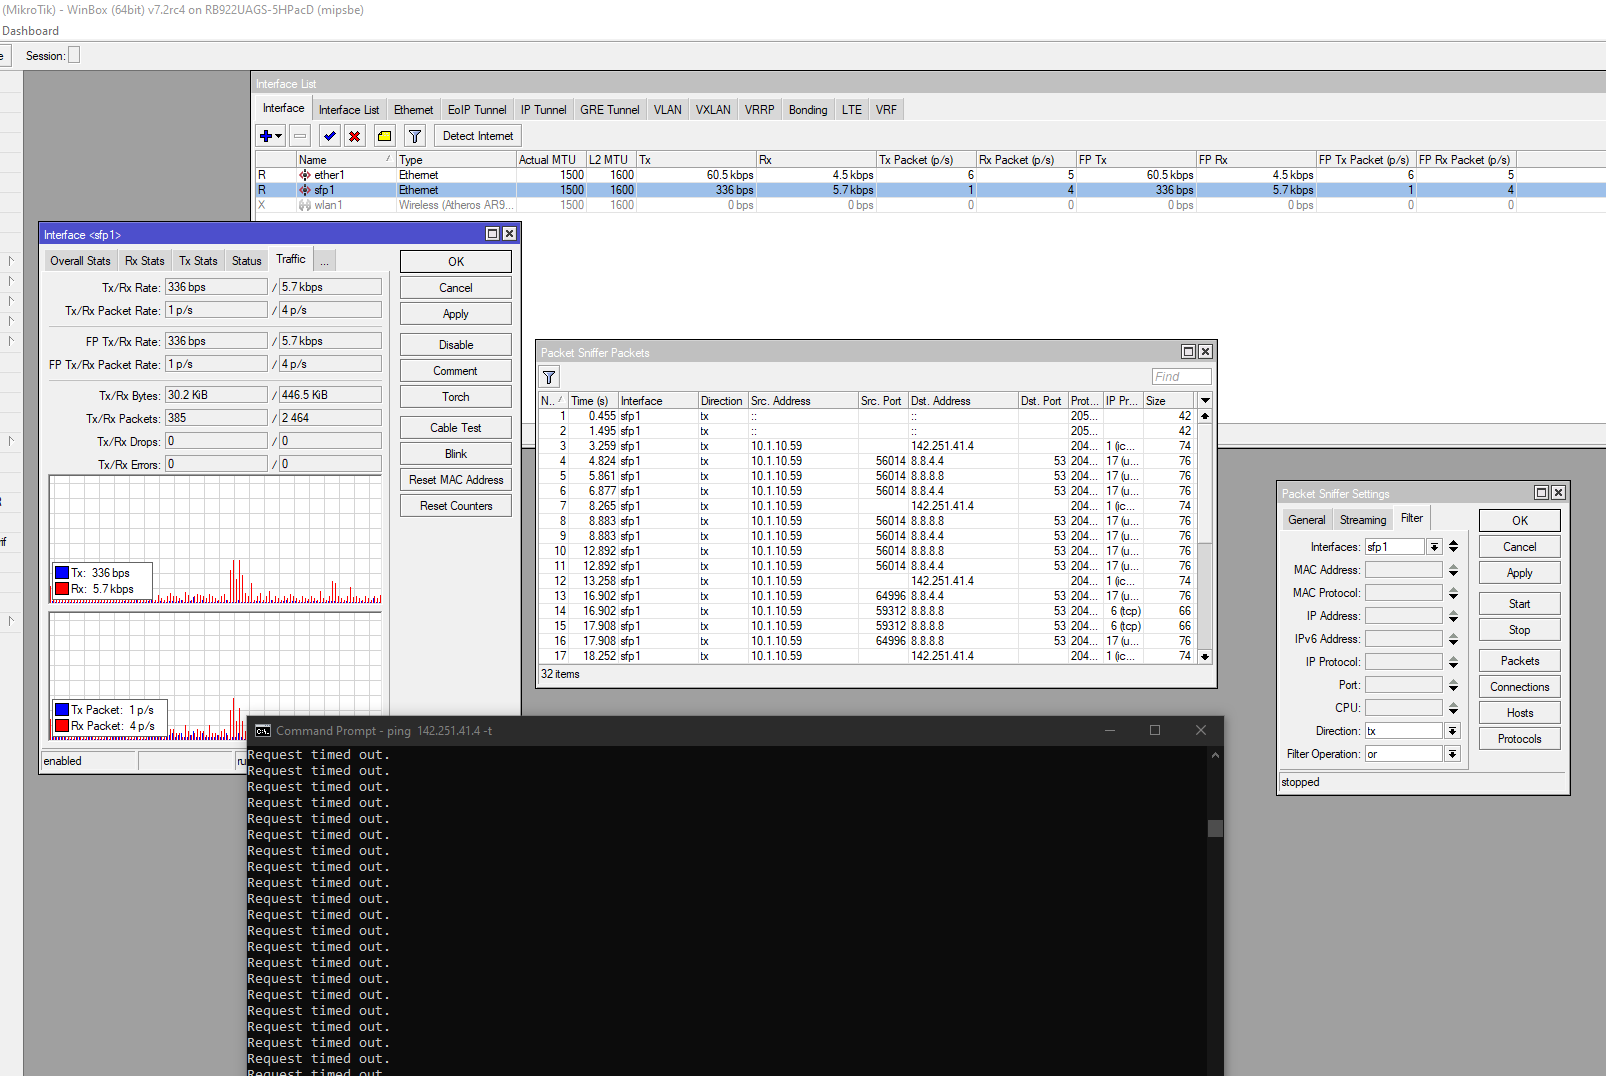The image size is (1606, 1076).
Task: Expand the Port filter field
Action: [1453, 685]
